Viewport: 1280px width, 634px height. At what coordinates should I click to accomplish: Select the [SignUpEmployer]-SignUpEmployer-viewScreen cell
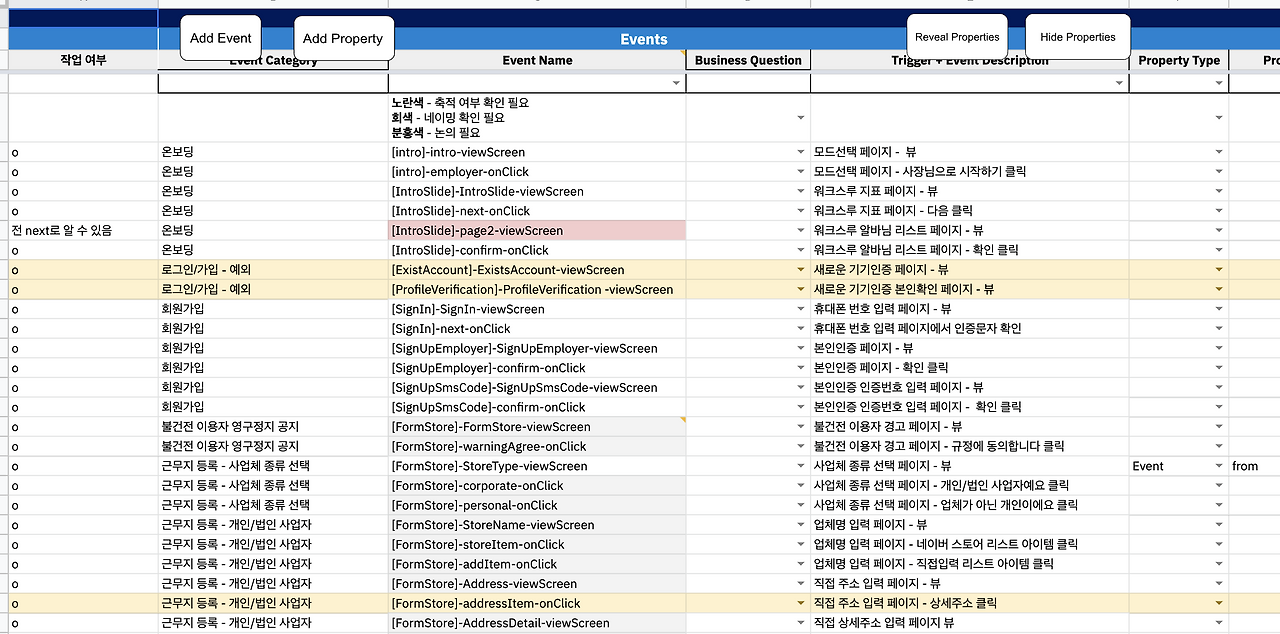(537, 349)
